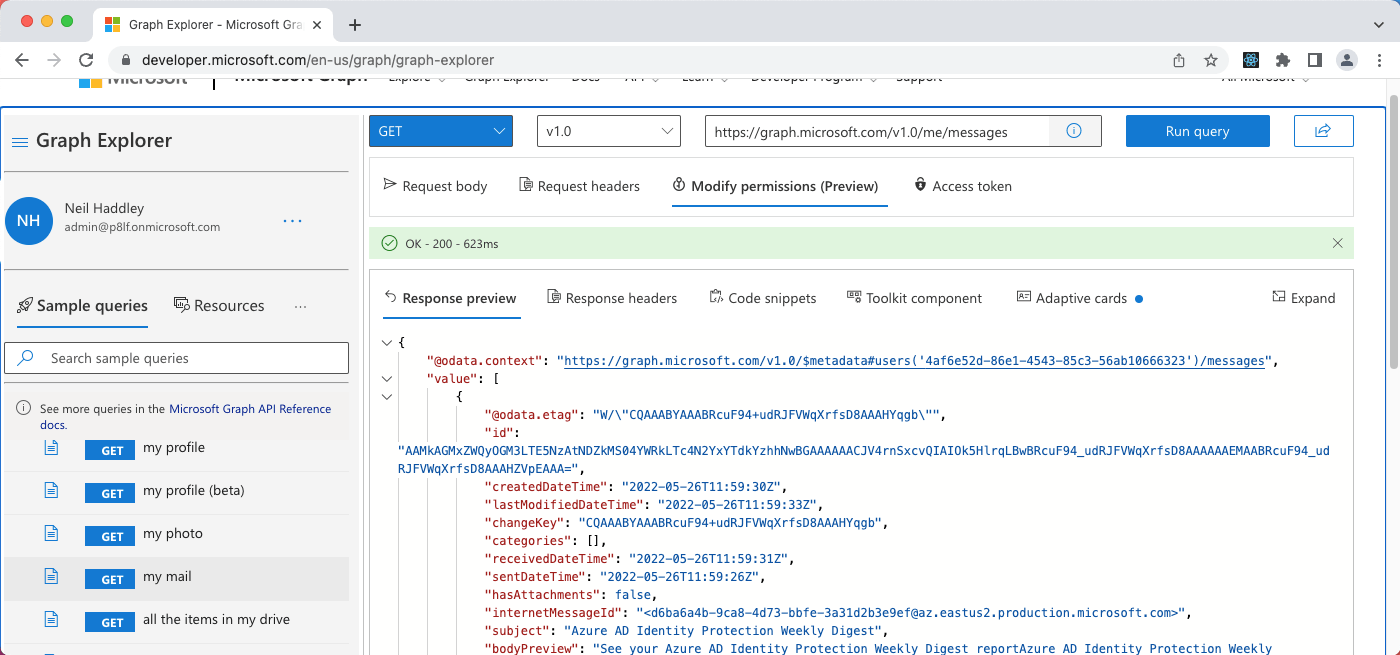The height and width of the screenshot is (655, 1400).
Task: Open the profile ellipsis options menu
Action: [292, 220]
